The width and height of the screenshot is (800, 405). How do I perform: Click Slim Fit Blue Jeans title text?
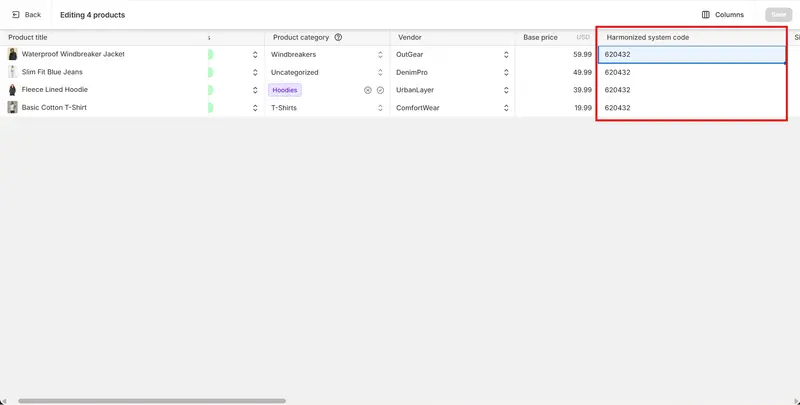[52, 72]
